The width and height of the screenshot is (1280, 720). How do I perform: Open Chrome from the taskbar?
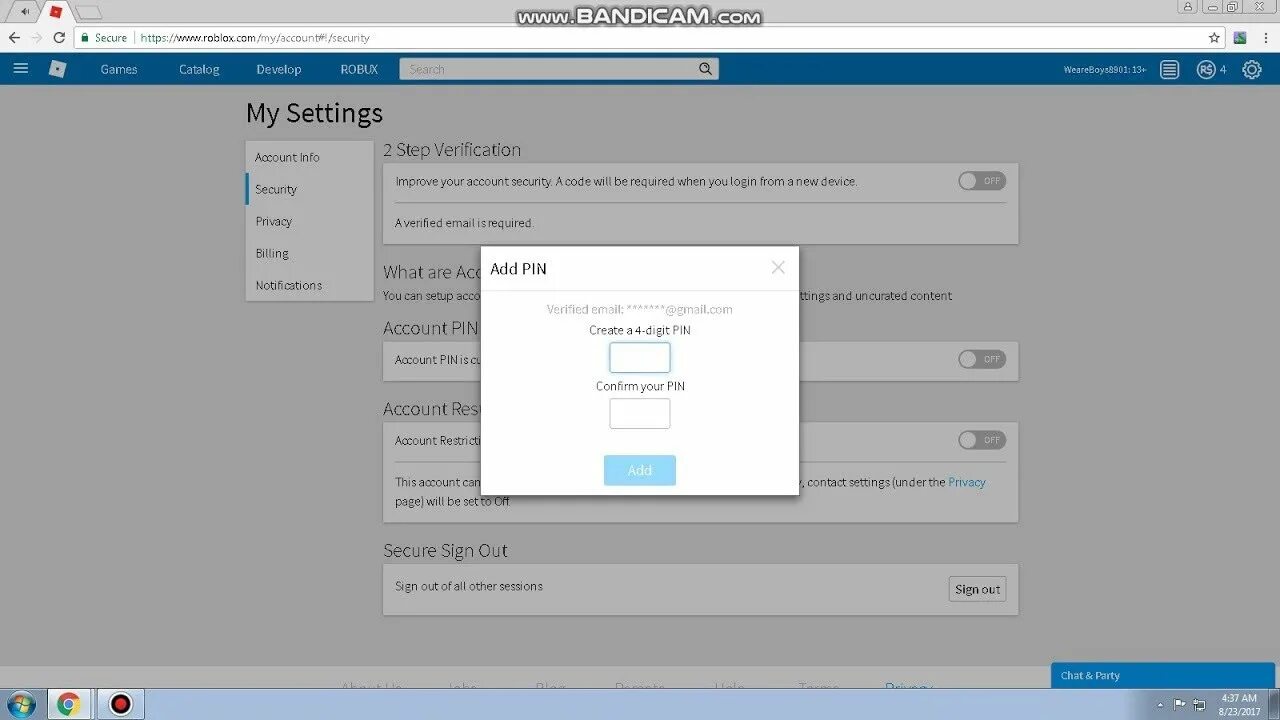[x=68, y=704]
